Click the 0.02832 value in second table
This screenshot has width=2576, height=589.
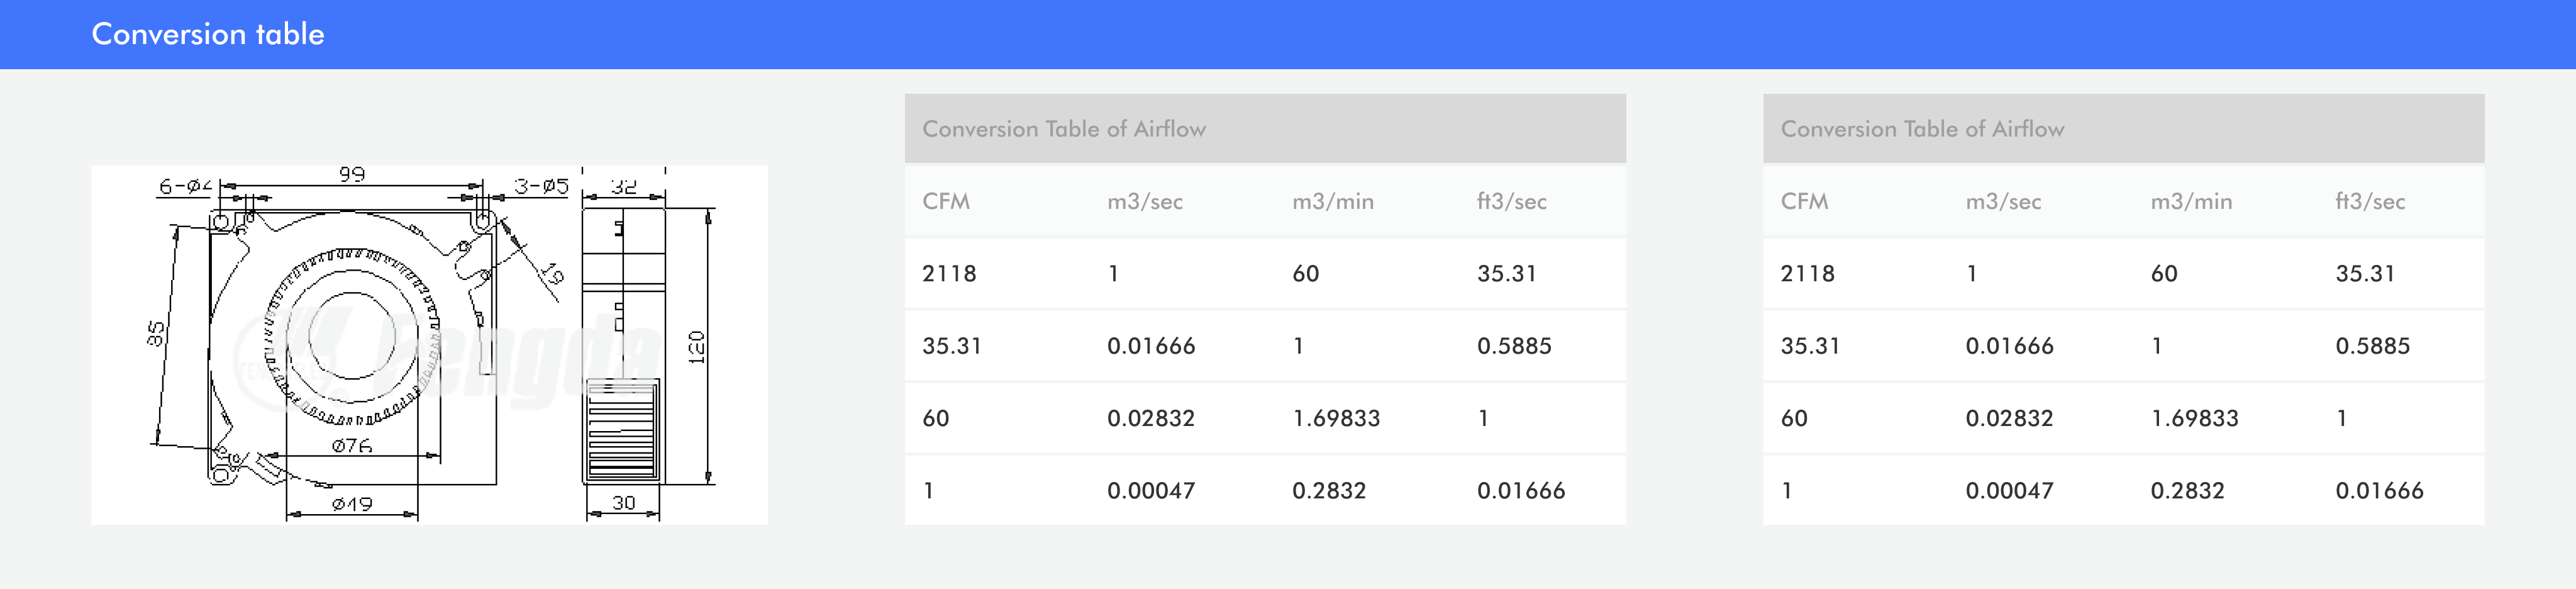click(x=2008, y=418)
